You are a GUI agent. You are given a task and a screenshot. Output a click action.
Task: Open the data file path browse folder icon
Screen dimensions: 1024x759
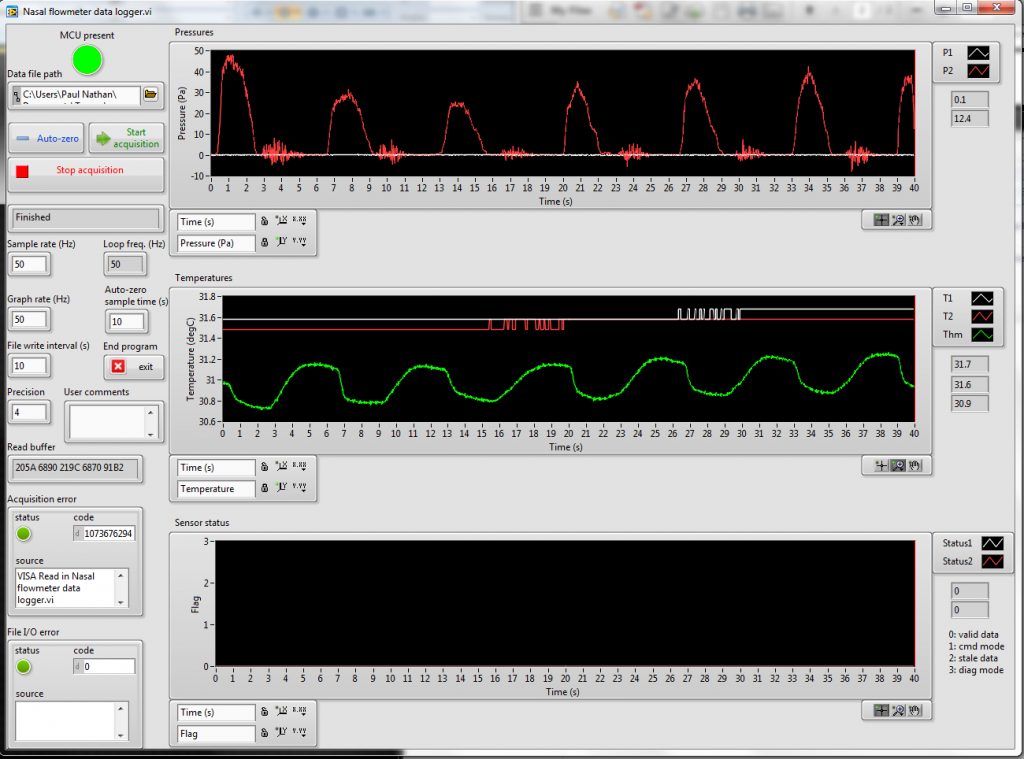click(x=150, y=95)
